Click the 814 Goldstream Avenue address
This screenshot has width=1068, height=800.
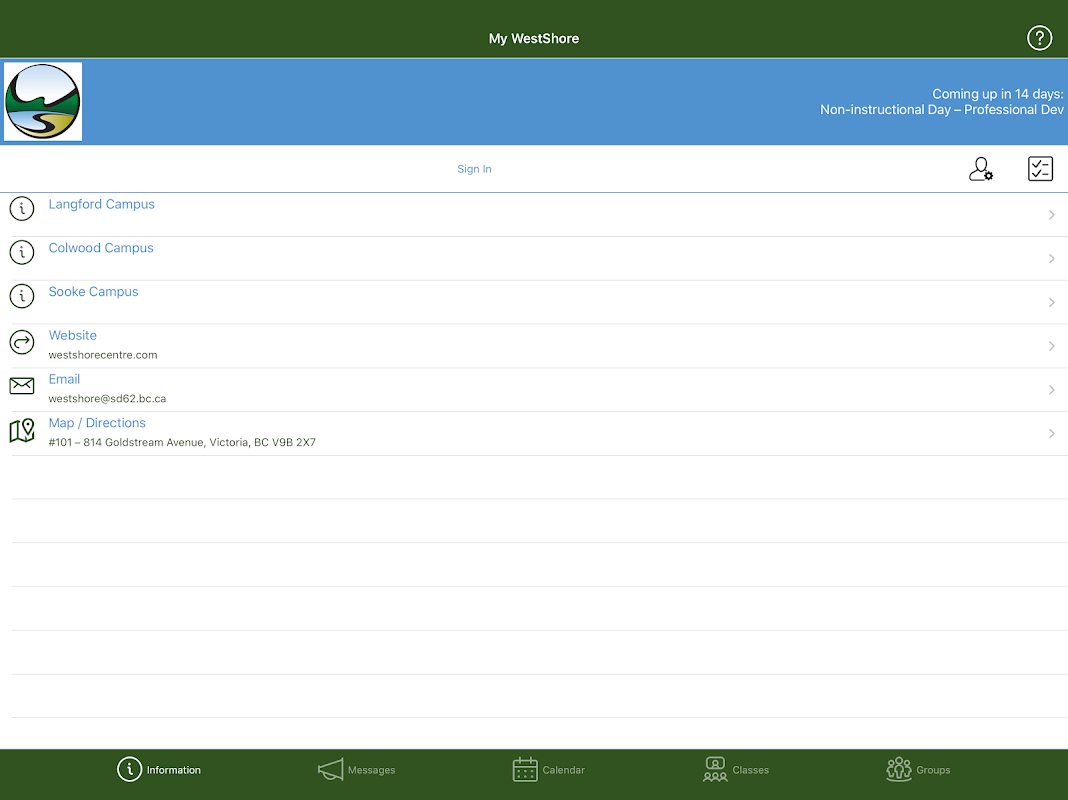click(x=182, y=442)
